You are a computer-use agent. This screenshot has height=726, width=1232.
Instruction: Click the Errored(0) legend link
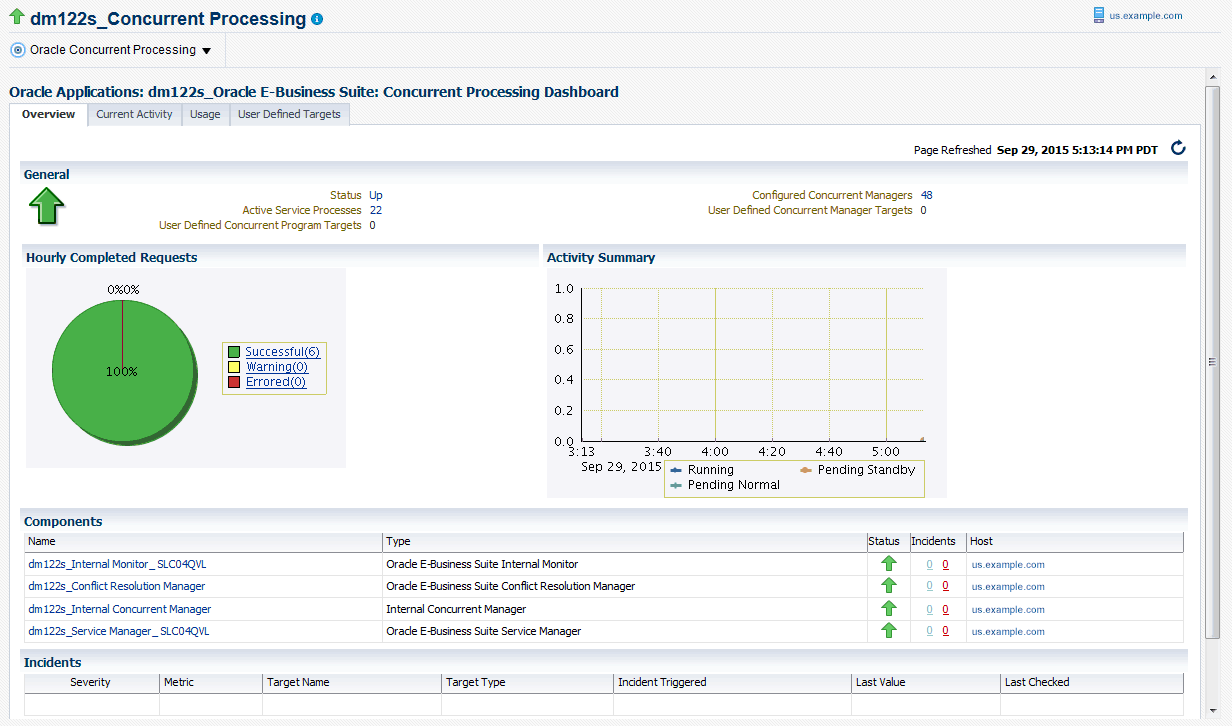276,382
